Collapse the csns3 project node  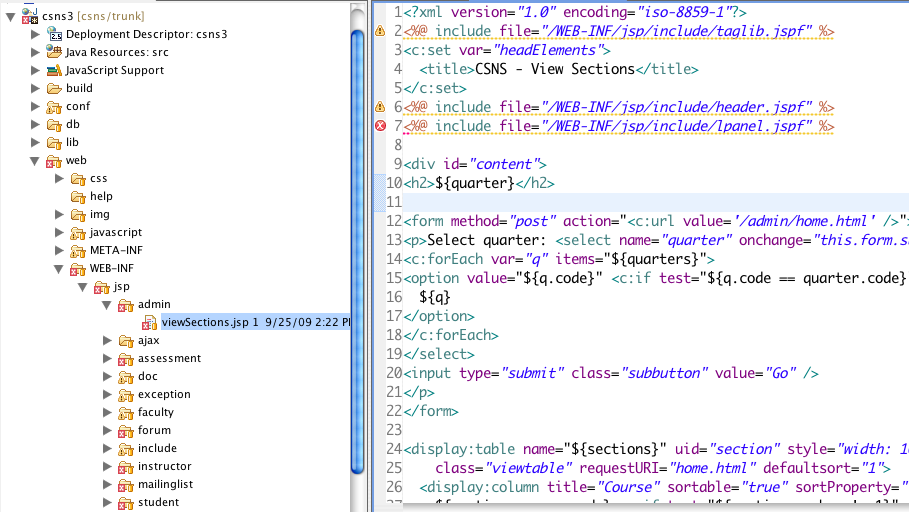coord(11,16)
